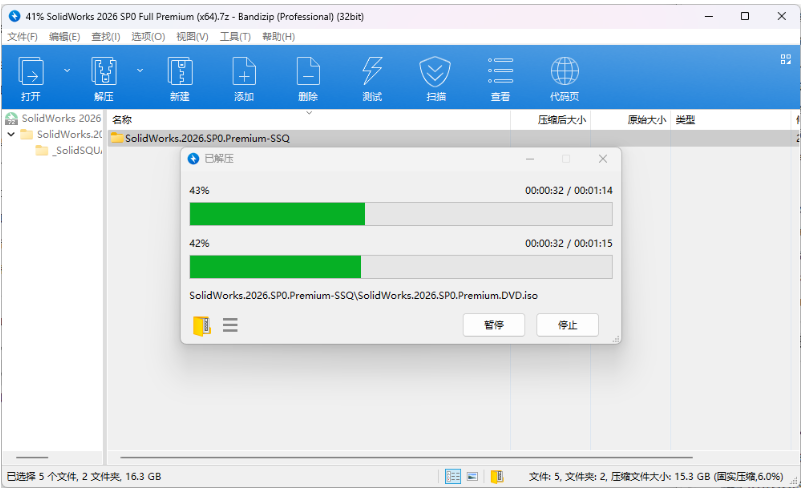Open the 工具(T) menu
801x488 pixels.
[235, 37]
